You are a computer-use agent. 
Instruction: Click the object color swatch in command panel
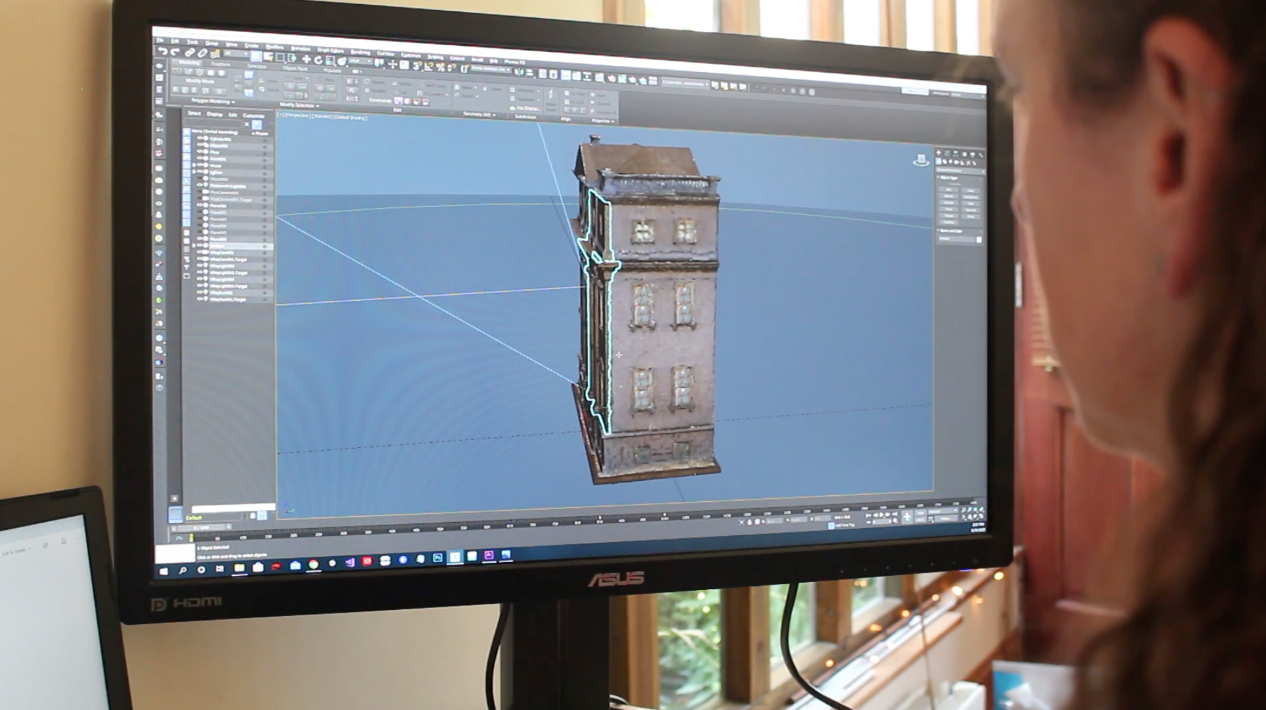(x=979, y=240)
